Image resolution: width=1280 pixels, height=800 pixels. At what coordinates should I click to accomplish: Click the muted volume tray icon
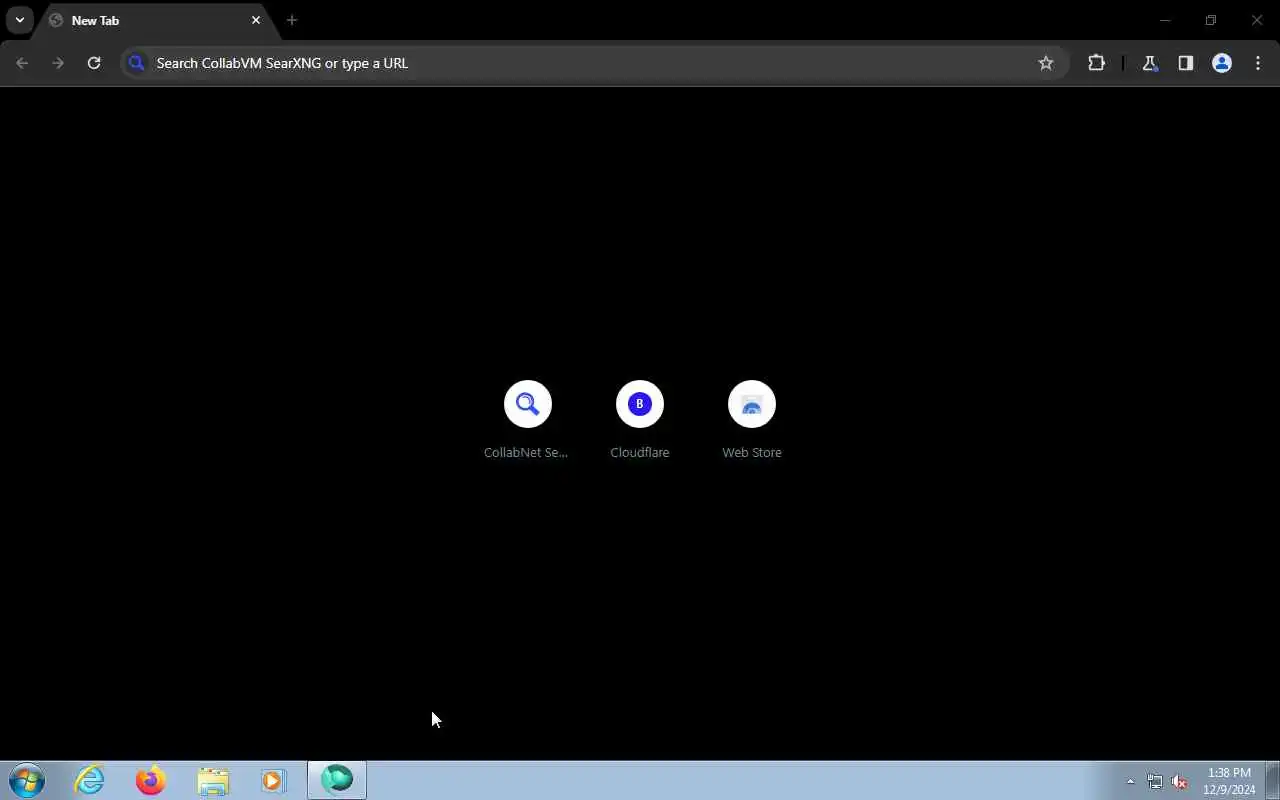click(1179, 781)
